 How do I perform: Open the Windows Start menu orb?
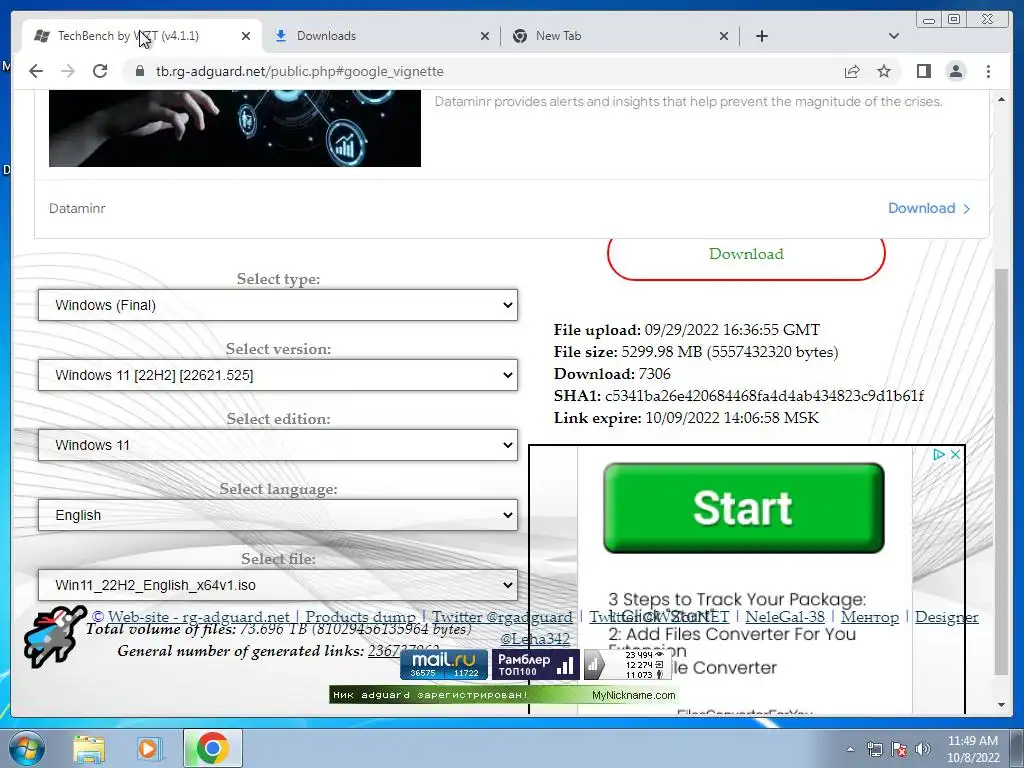tap(26, 748)
